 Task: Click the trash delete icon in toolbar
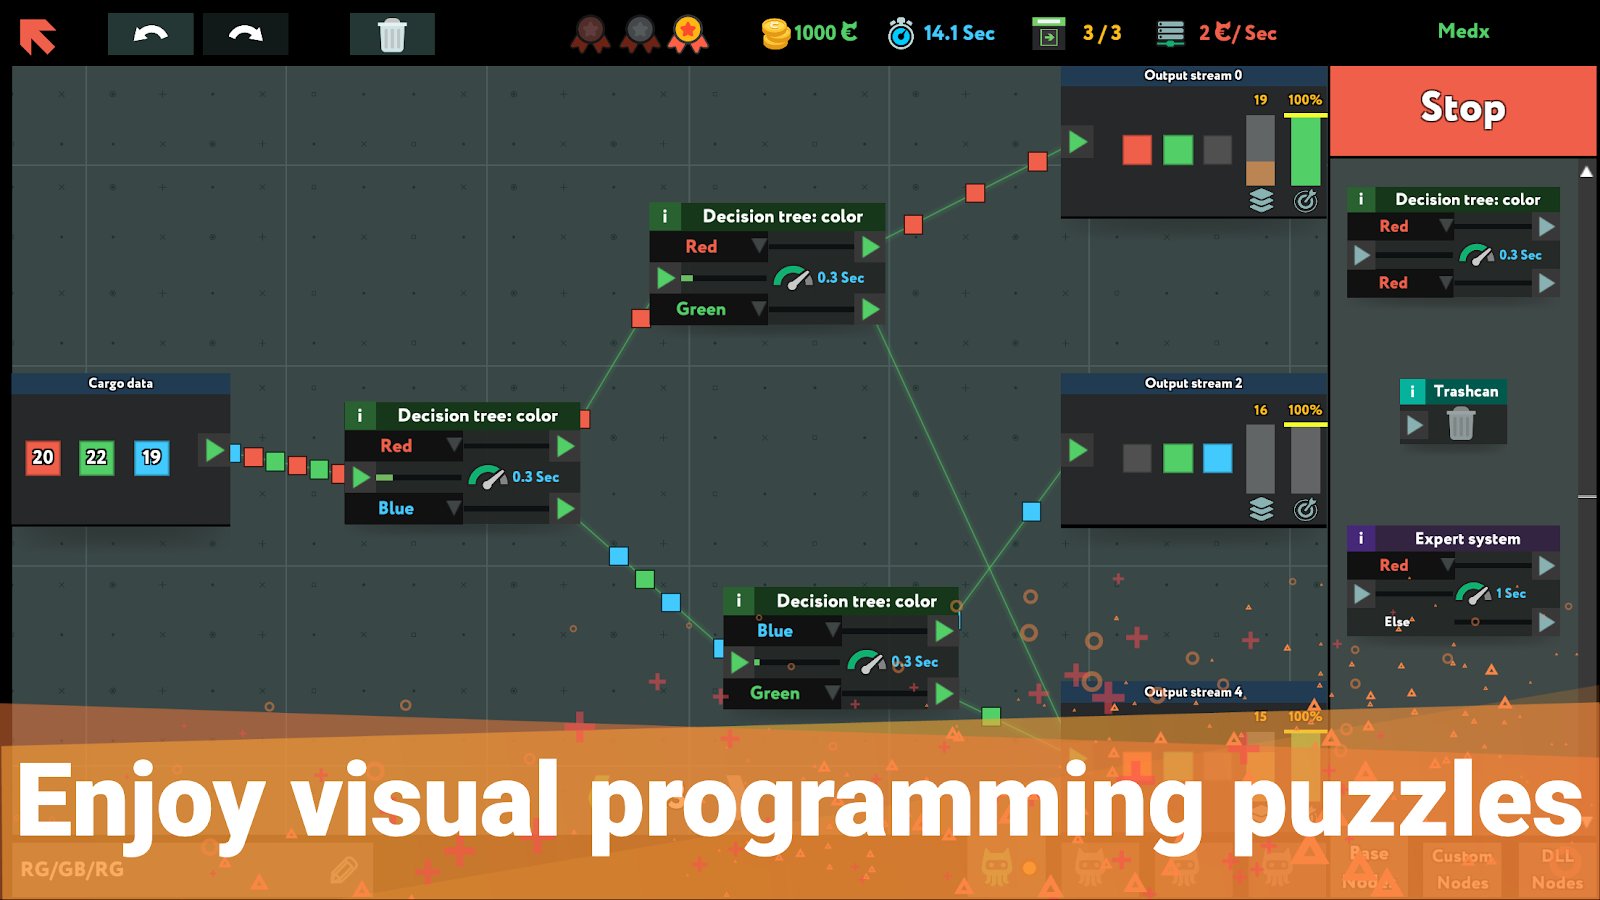392,35
